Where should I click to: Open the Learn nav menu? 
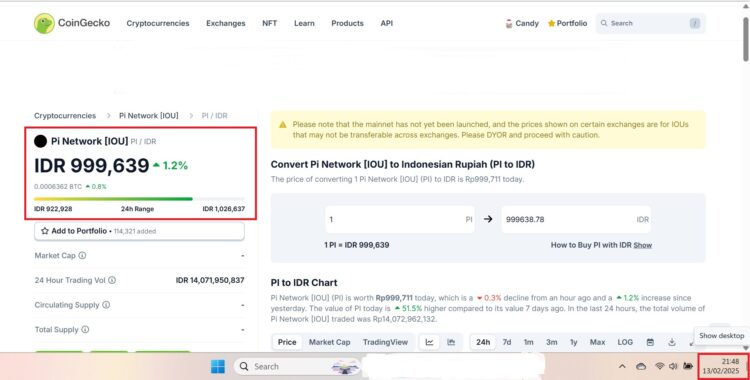click(x=304, y=23)
